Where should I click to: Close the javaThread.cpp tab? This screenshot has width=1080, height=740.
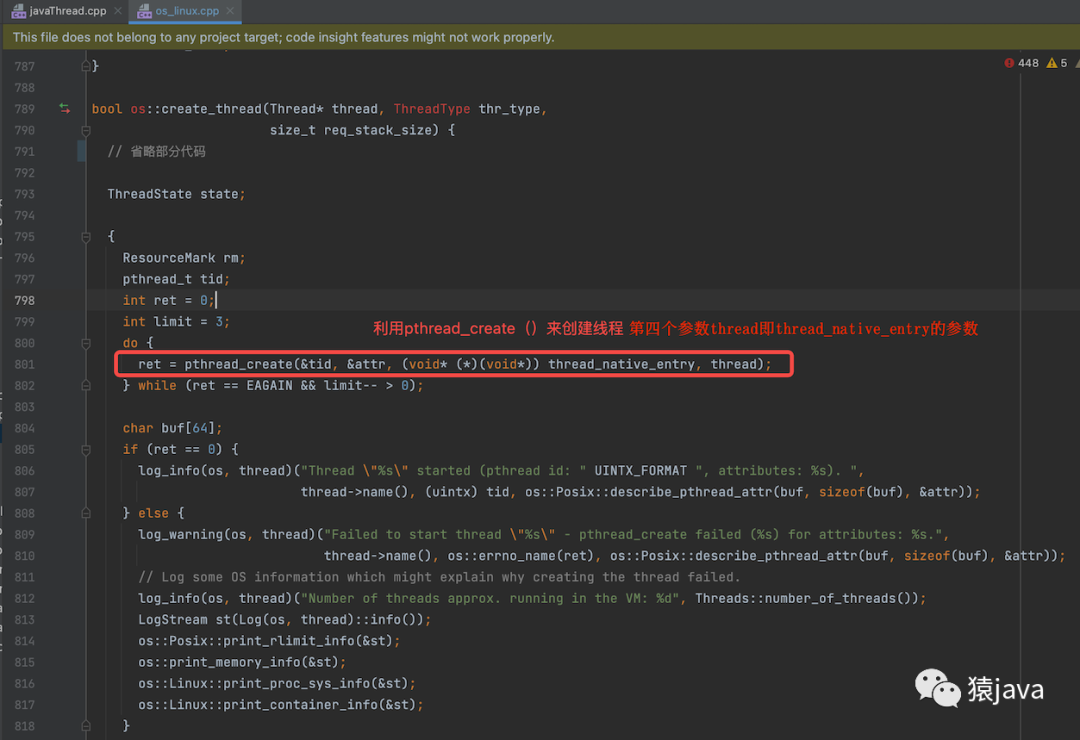118,10
